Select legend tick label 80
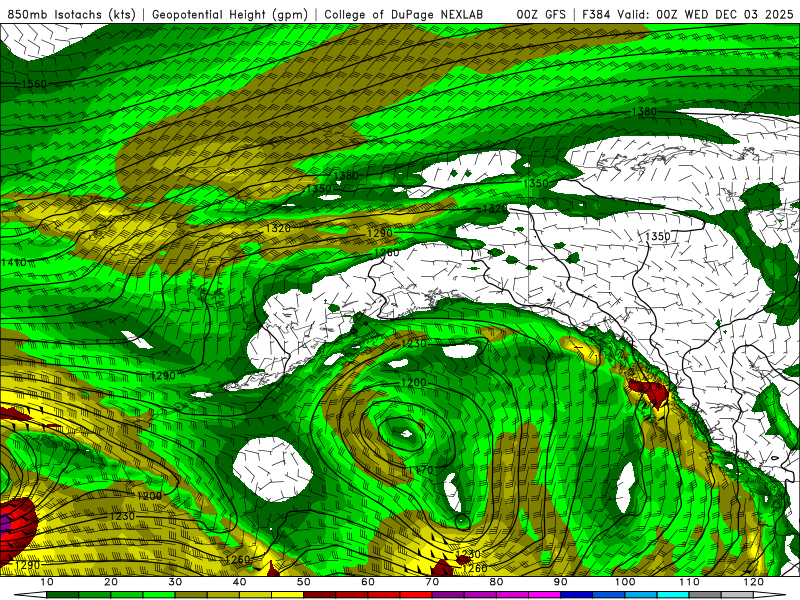The height and width of the screenshot is (600, 800). (496, 582)
